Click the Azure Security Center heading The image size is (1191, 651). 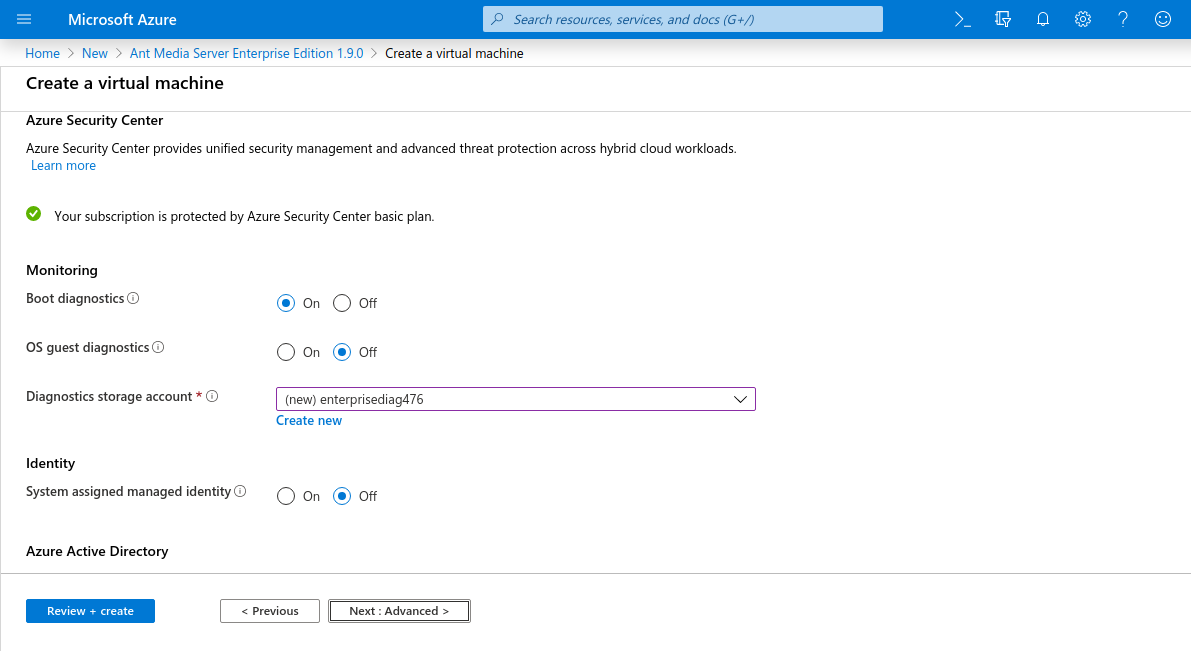[x=94, y=120]
